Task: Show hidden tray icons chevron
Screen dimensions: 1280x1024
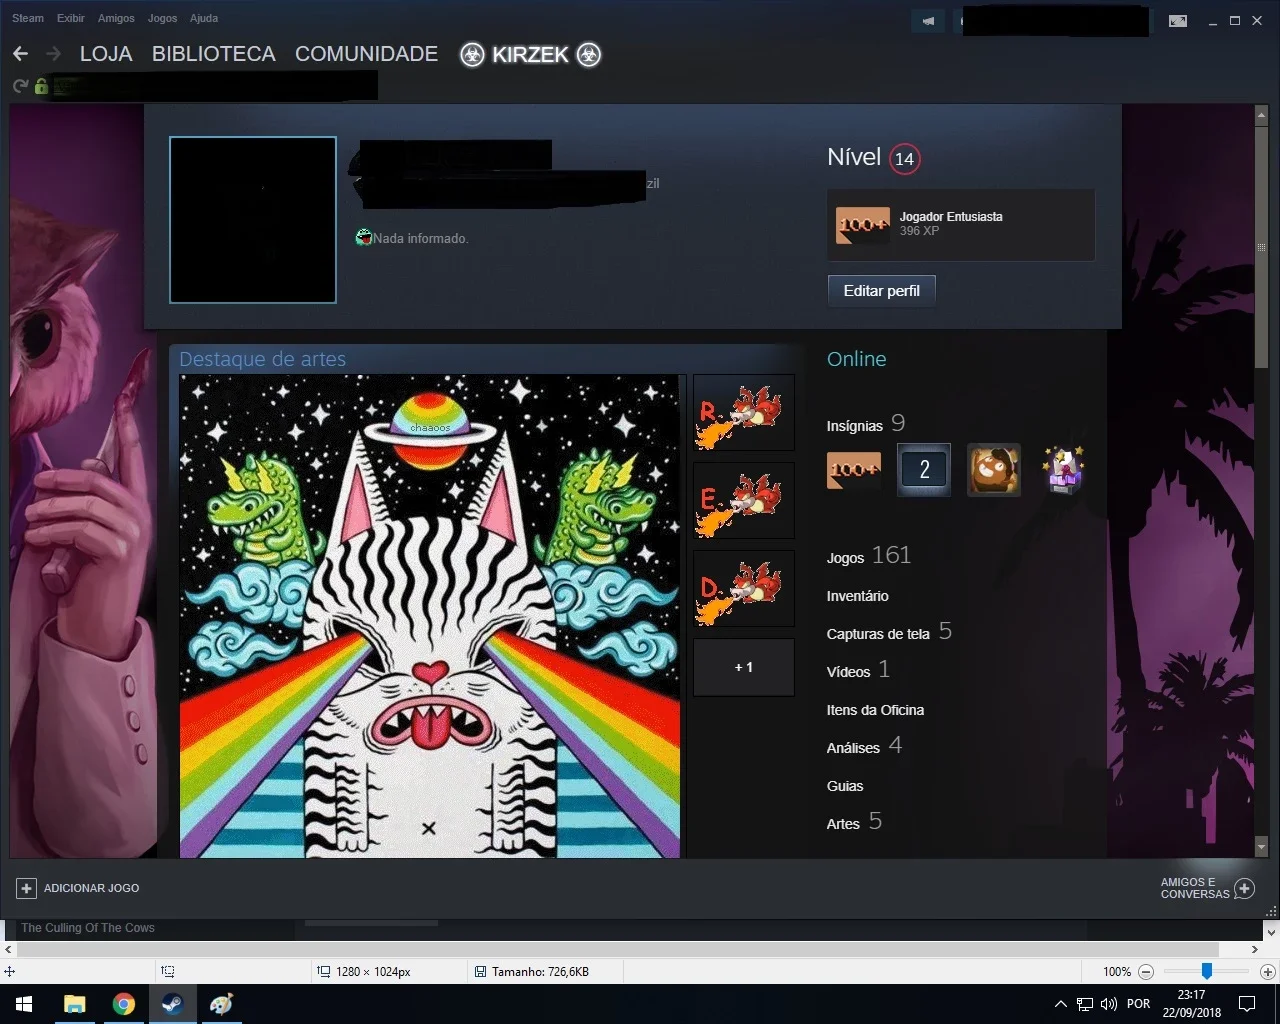Action: tap(1061, 1004)
